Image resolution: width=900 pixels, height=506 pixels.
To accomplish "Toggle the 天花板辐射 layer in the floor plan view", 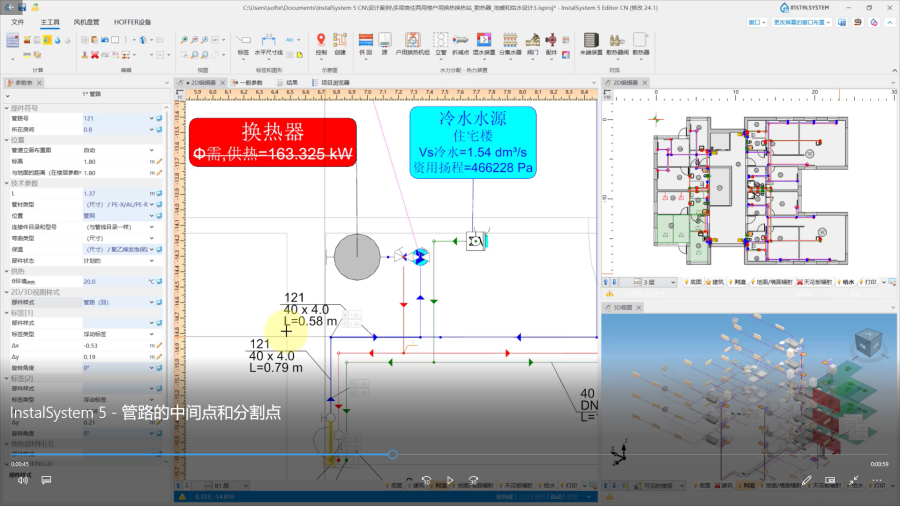I will coord(815,282).
